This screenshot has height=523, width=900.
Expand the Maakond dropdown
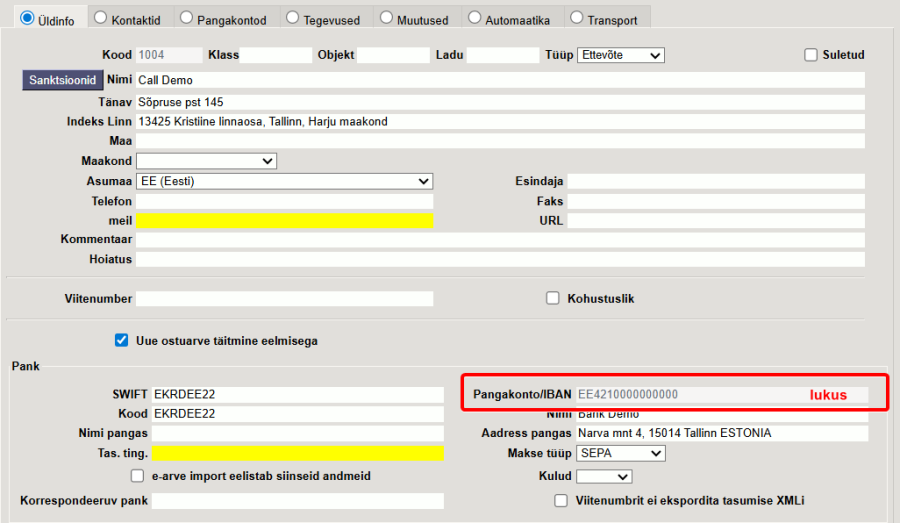click(x=206, y=161)
